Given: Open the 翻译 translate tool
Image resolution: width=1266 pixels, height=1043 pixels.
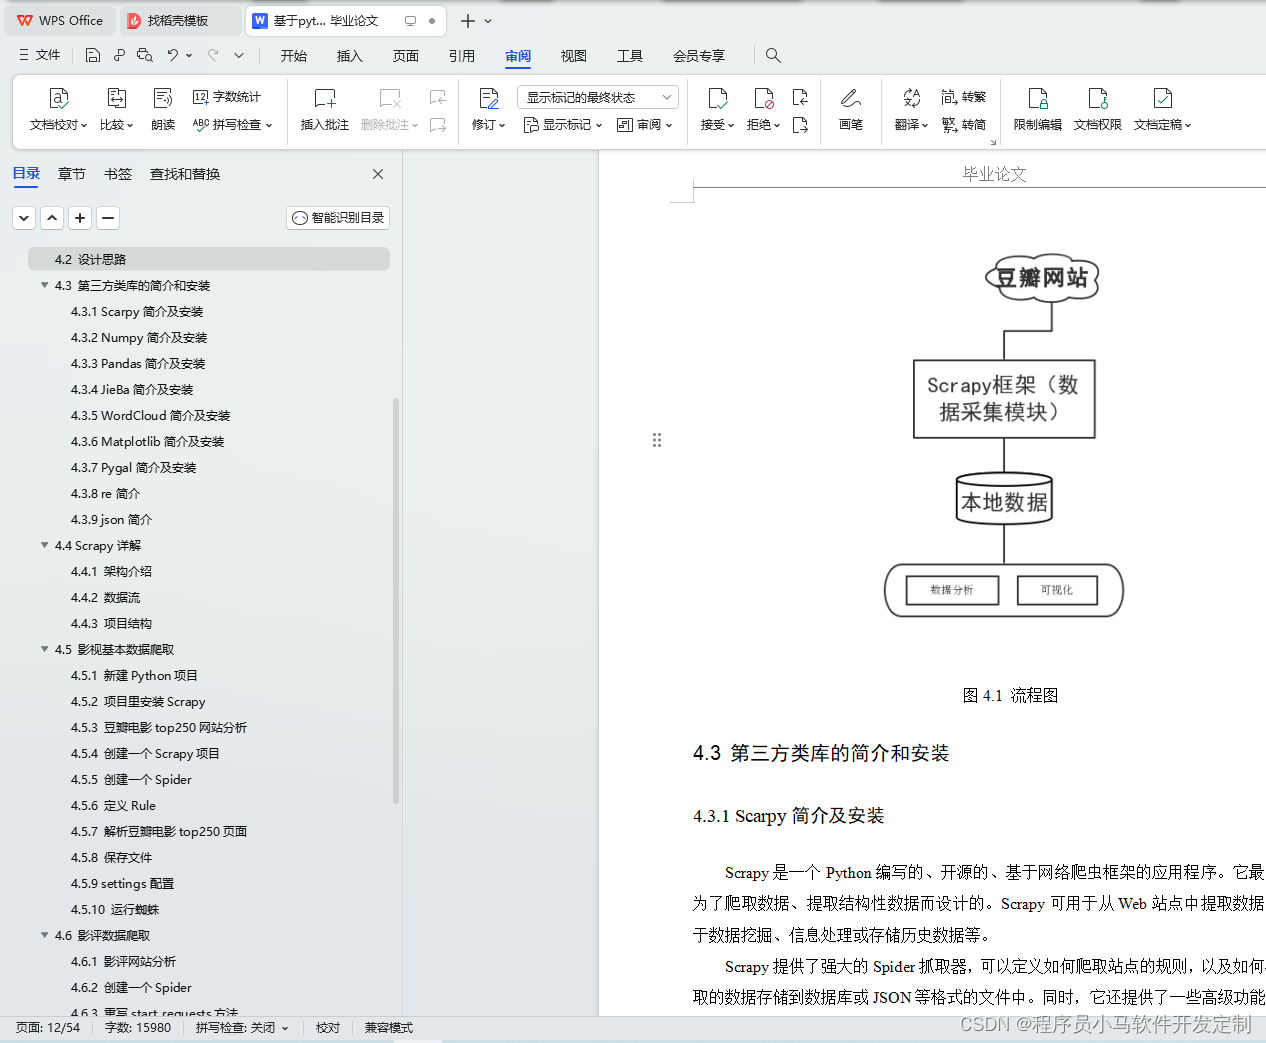Looking at the screenshot, I should [x=908, y=110].
